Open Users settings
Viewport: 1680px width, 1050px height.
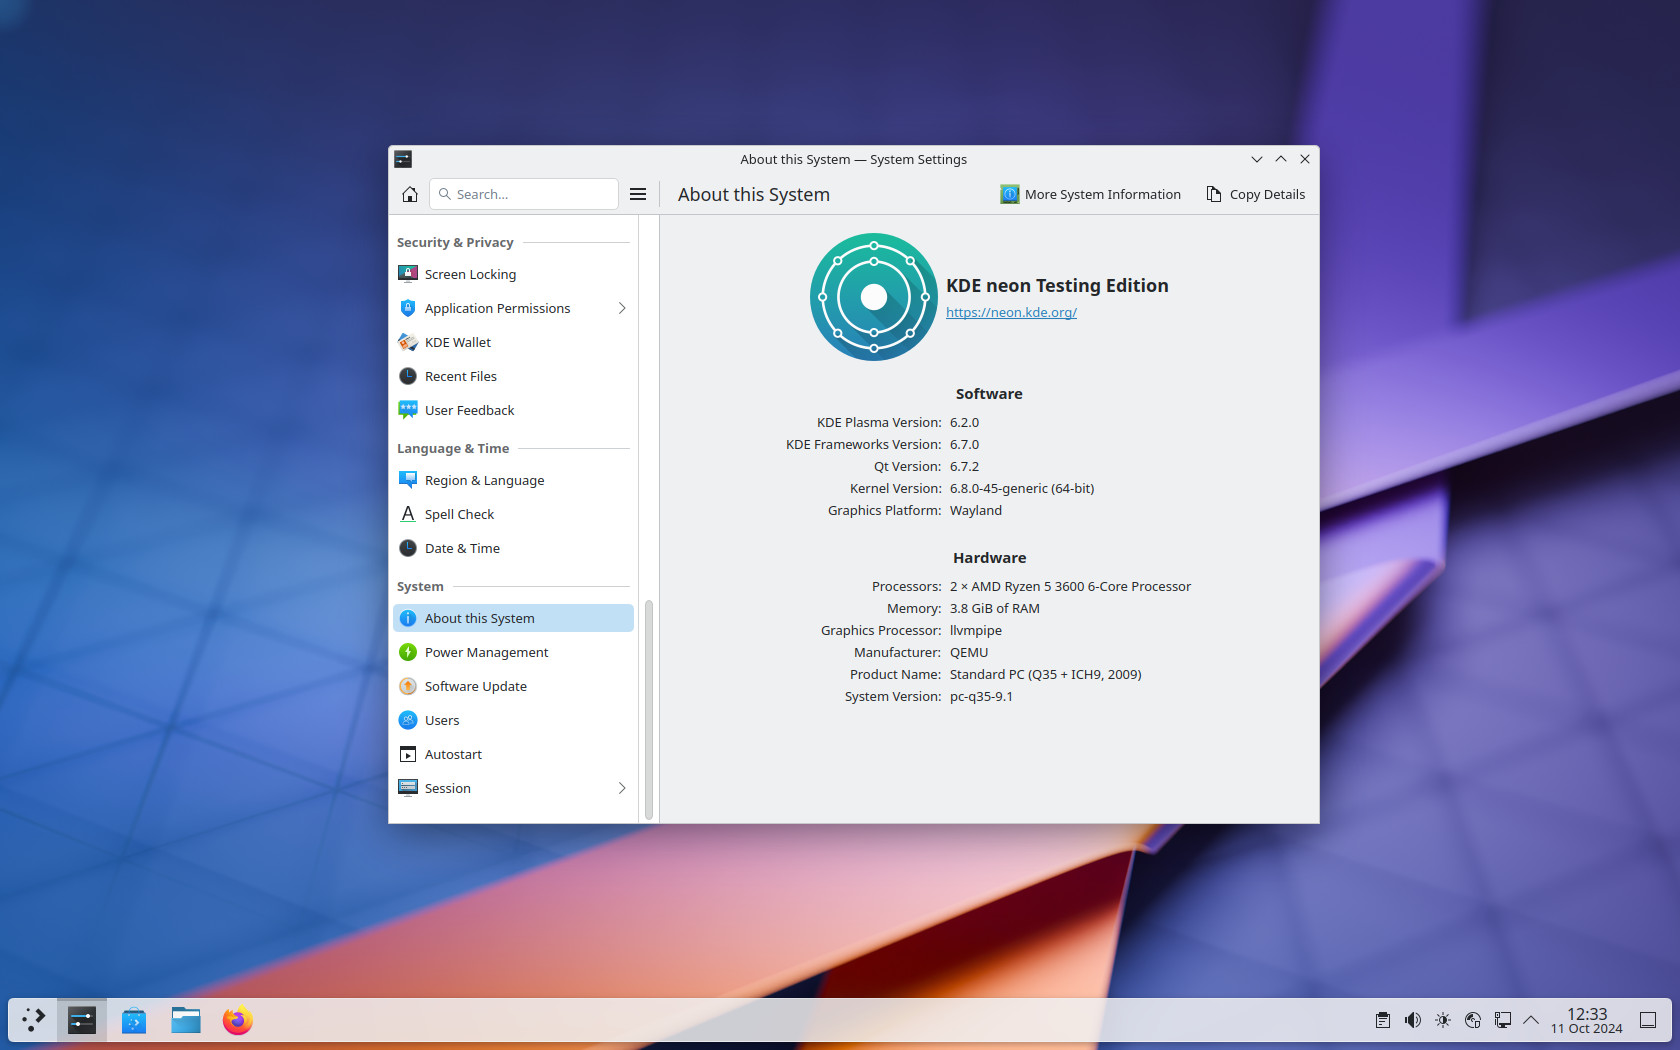point(513,720)
